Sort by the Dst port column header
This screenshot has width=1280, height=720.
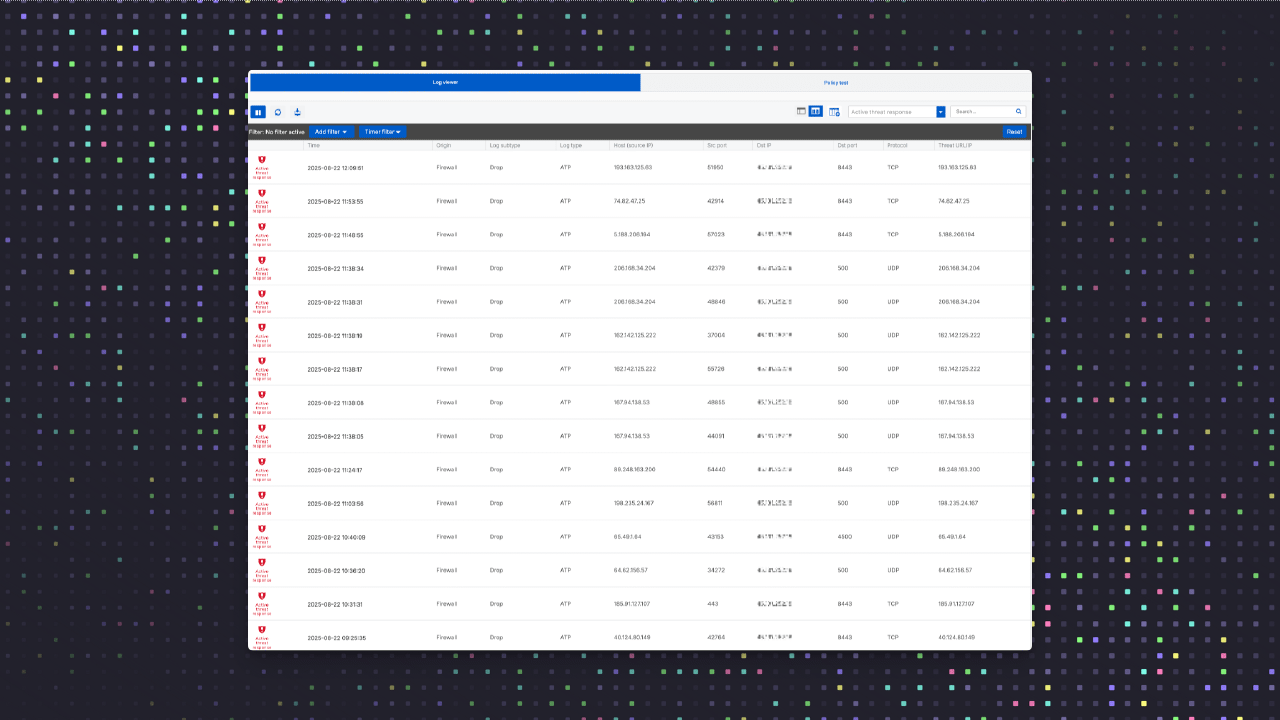click(x=848, y=145)
